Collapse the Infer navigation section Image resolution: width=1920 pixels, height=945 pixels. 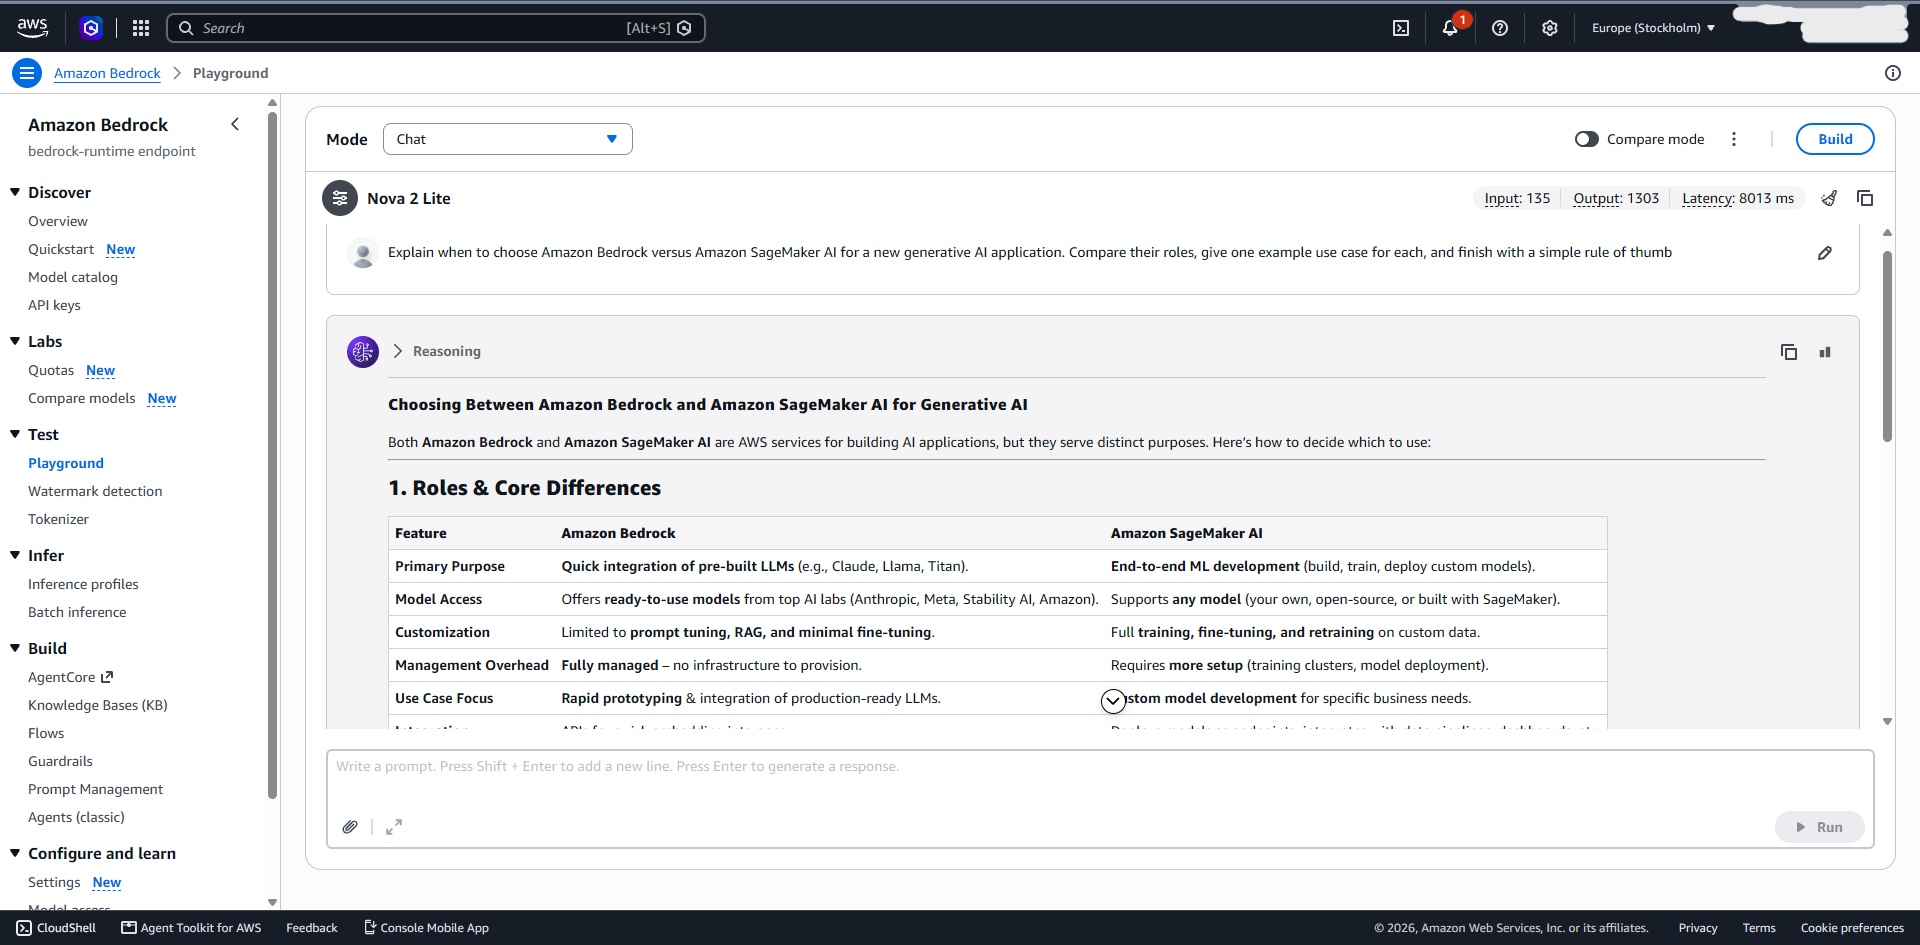point(15,555)
